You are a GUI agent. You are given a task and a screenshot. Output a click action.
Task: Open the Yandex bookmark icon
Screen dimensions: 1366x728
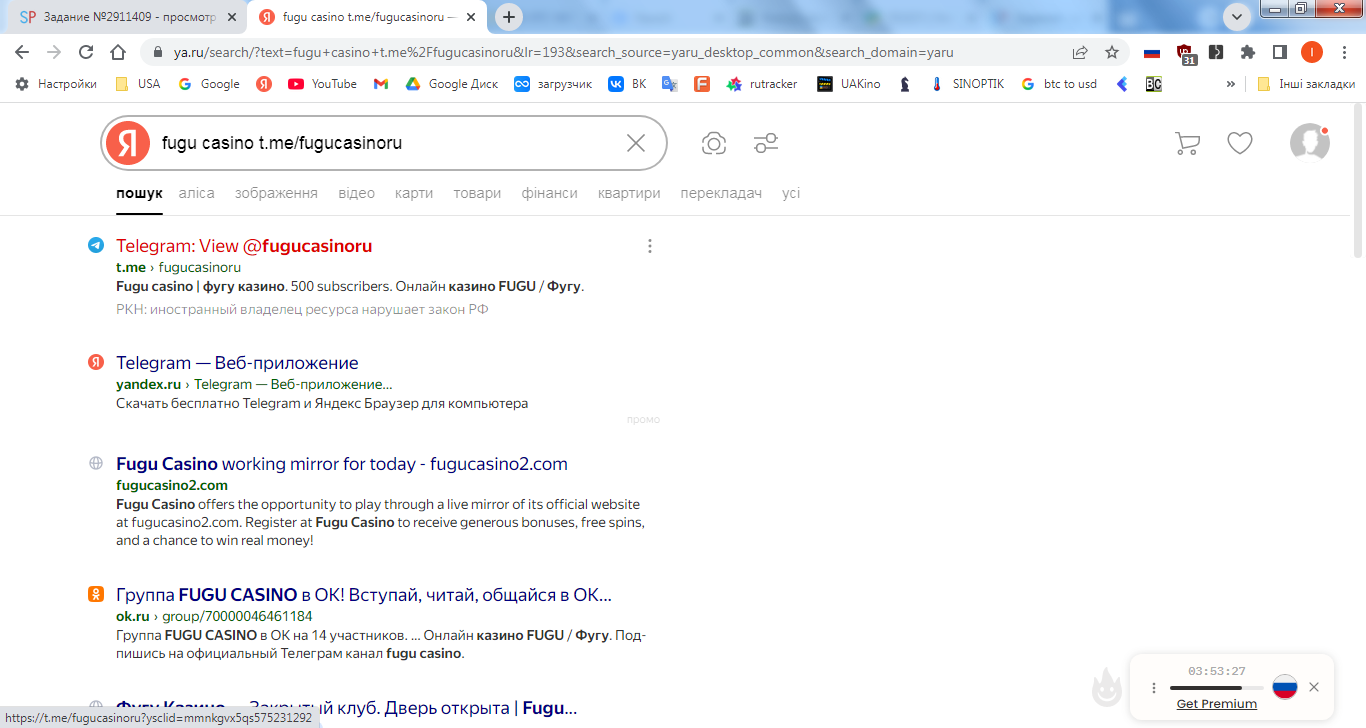[x=264, y=84]
